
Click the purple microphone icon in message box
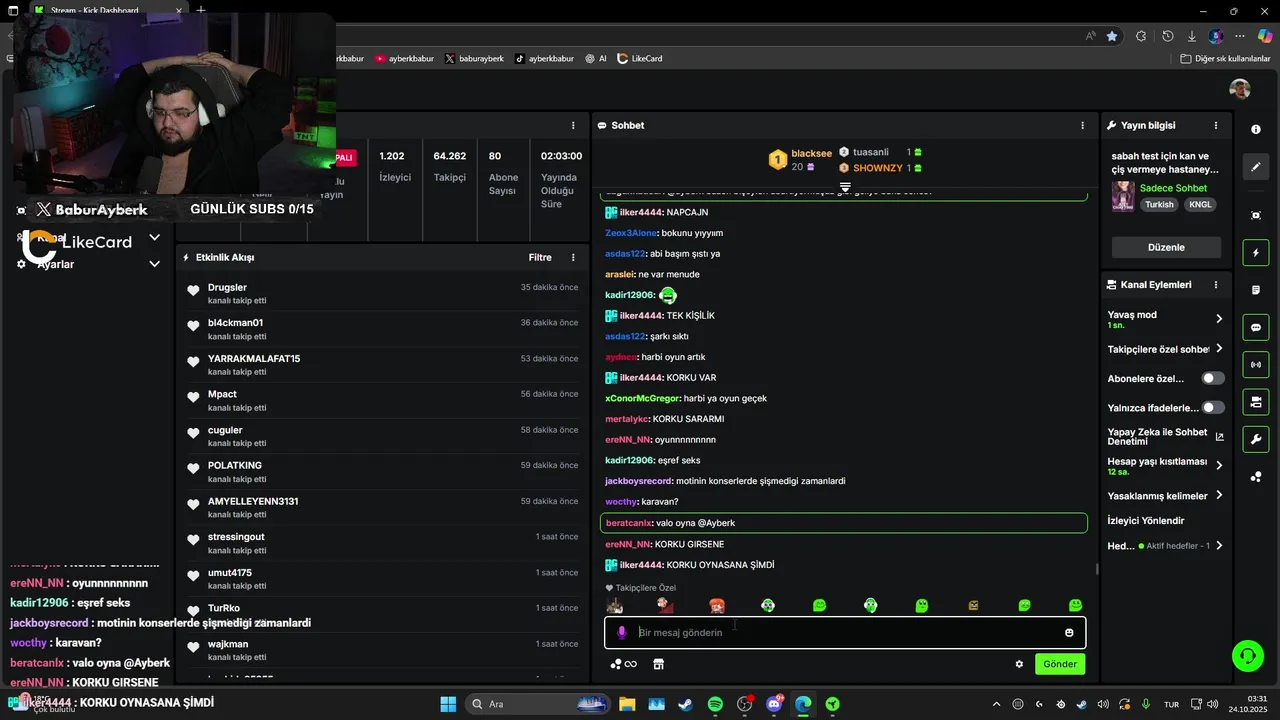pos(622,633)
